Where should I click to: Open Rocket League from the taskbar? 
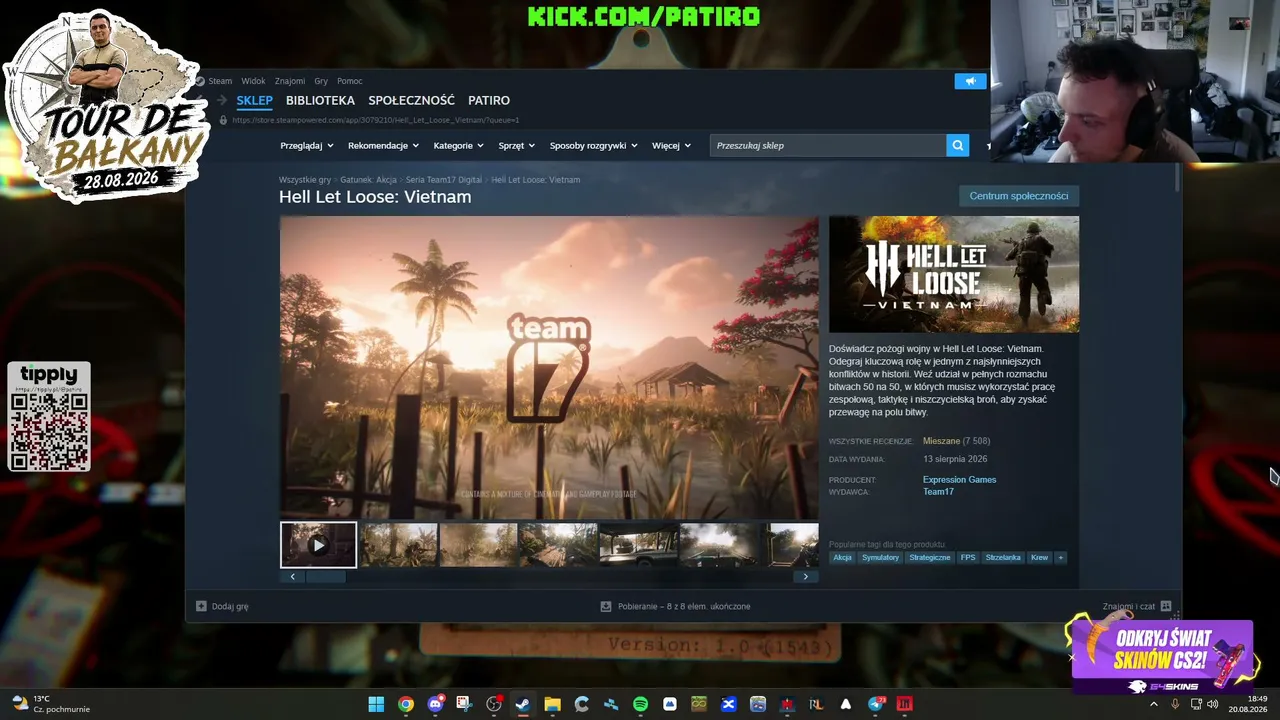tap(816, 704)
